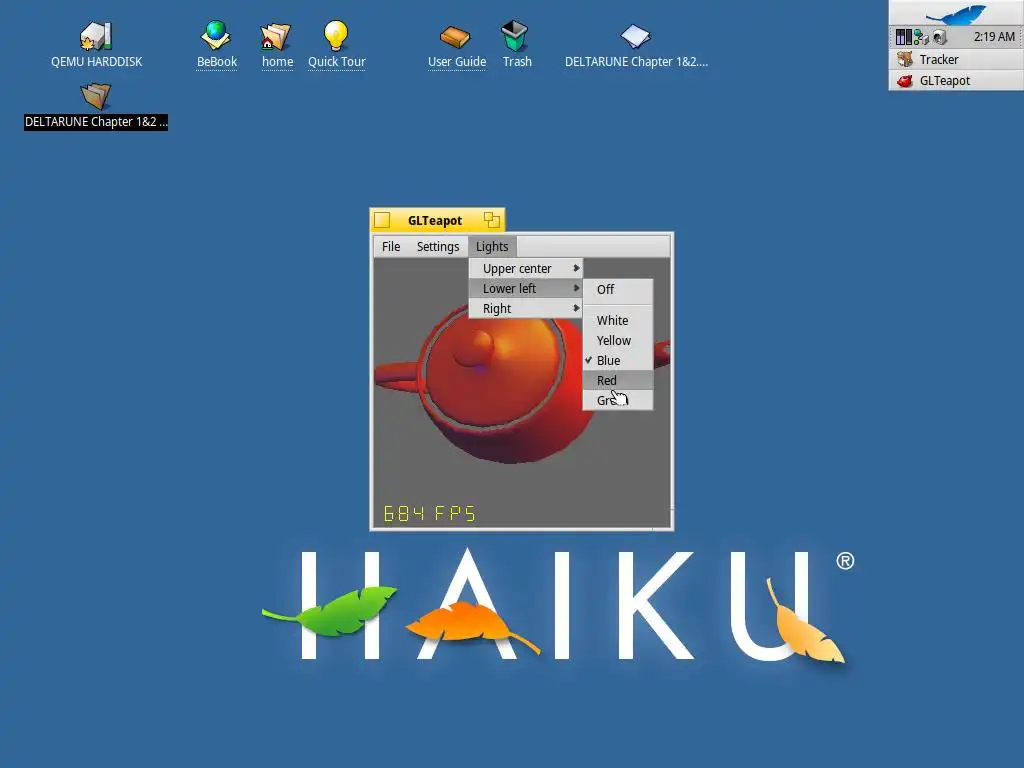Screen dimensions: 1024x768
Task: Click the GLTeapot window close box
Action: pyautogui.click(x=382, y=221)
